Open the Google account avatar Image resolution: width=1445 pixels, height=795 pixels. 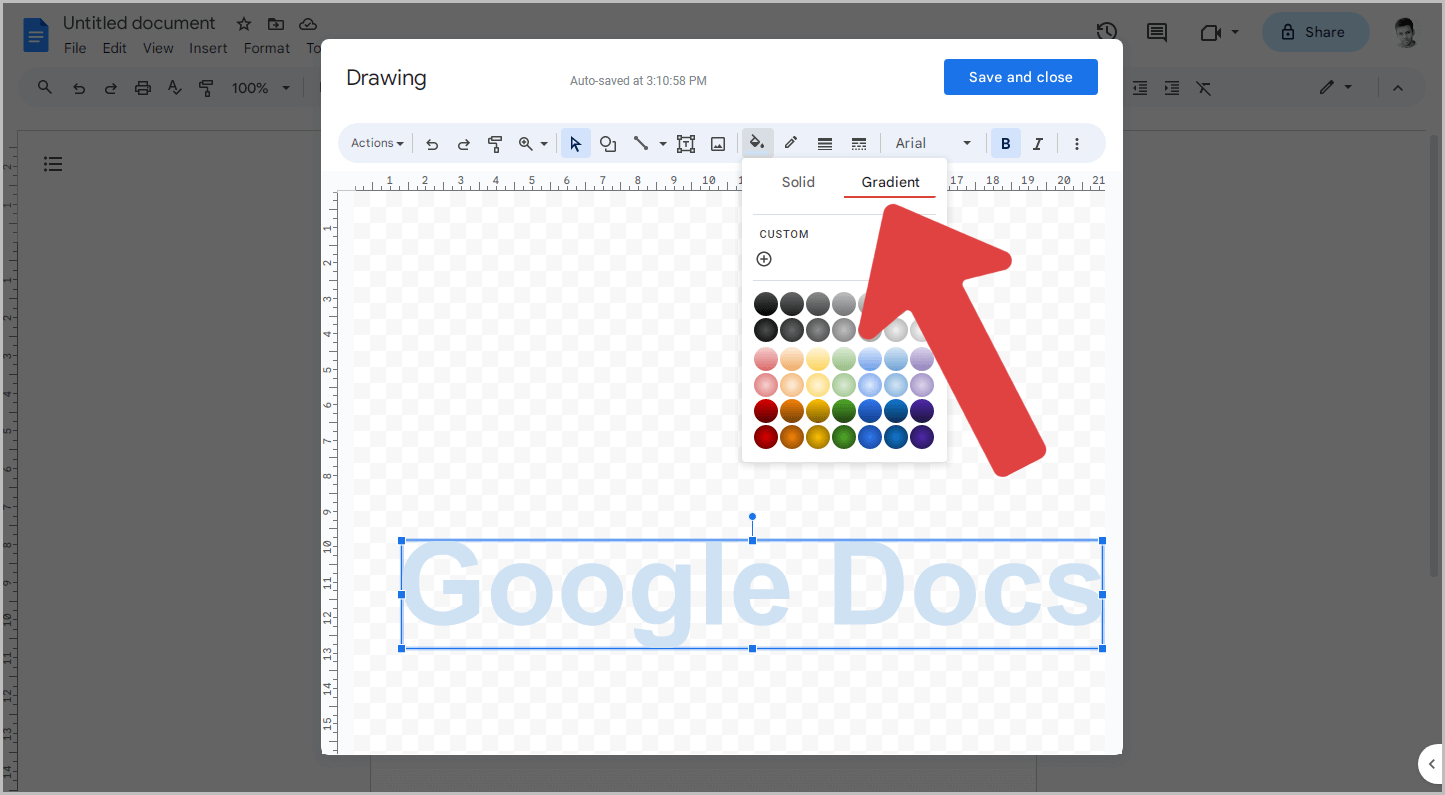1406,32
